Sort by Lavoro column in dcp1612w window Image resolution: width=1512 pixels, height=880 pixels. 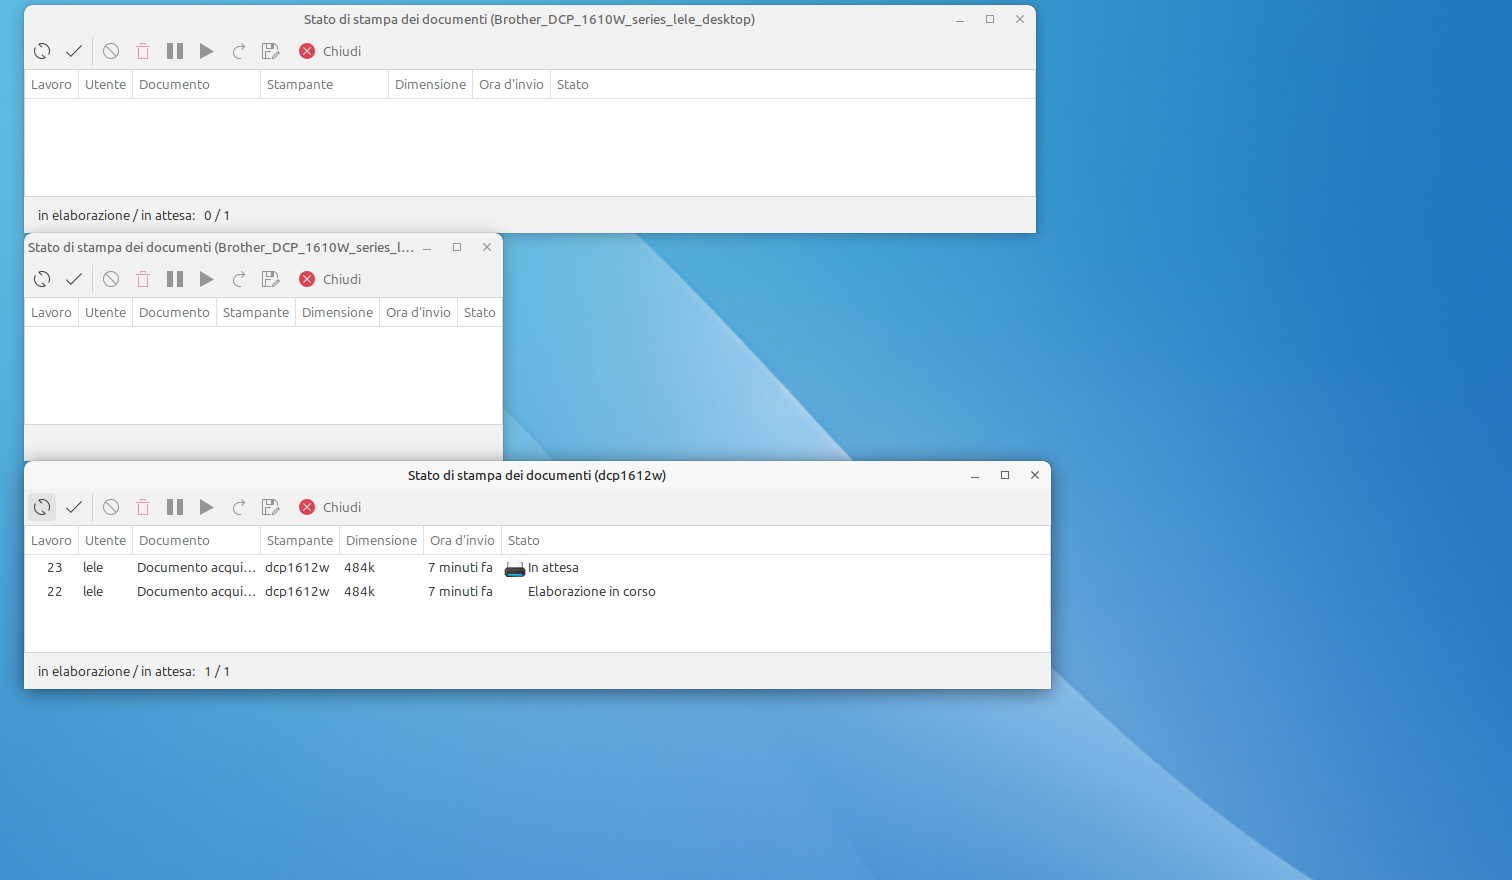point(51,540)
